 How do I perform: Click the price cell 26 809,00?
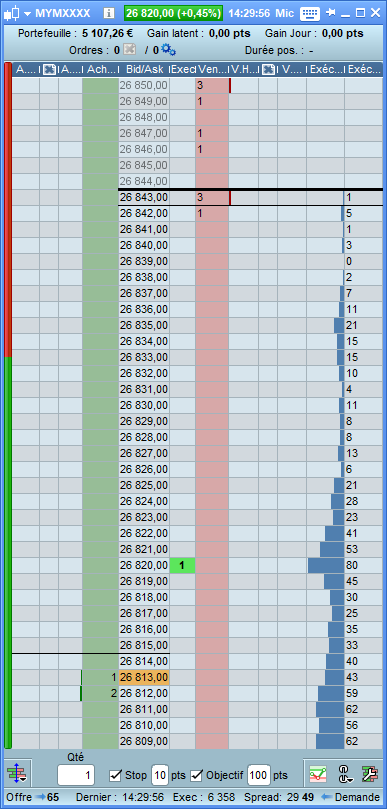(x=144, y=741)
